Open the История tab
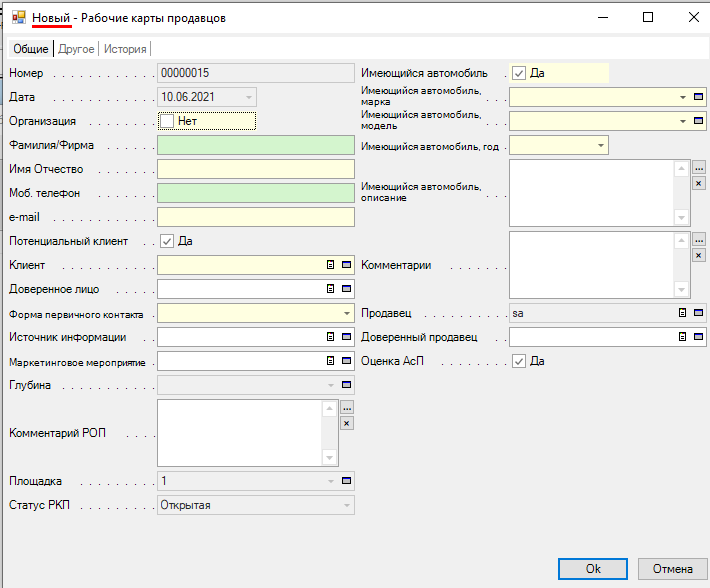Image resolution: width=710 pixels, height=588 pixels. point(124,49)
